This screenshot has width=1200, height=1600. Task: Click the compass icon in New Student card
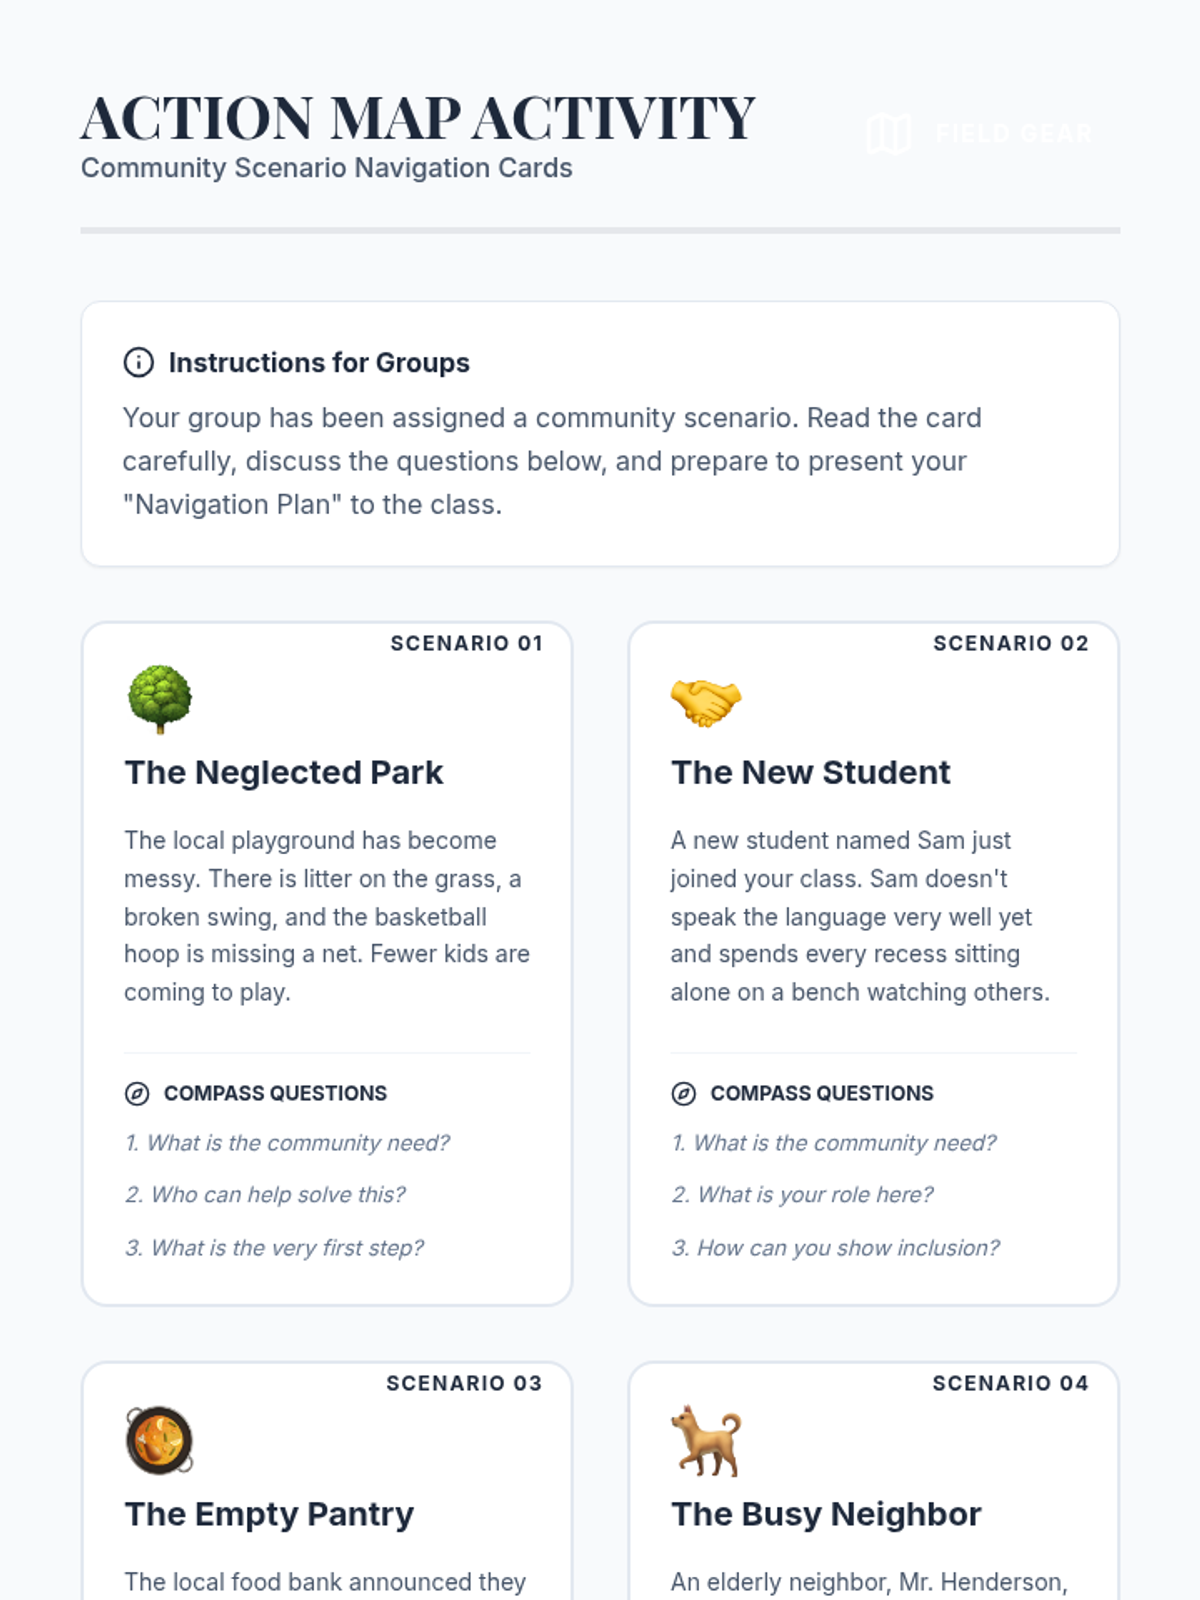pyautogui.click(x=683, y=1093)
